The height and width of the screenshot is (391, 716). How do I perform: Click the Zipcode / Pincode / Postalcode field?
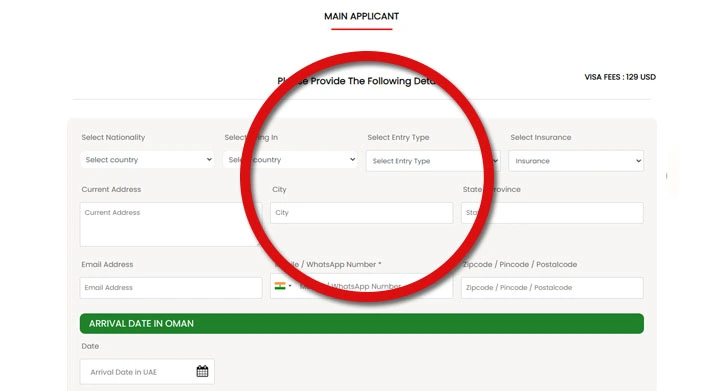pos(552,288)
